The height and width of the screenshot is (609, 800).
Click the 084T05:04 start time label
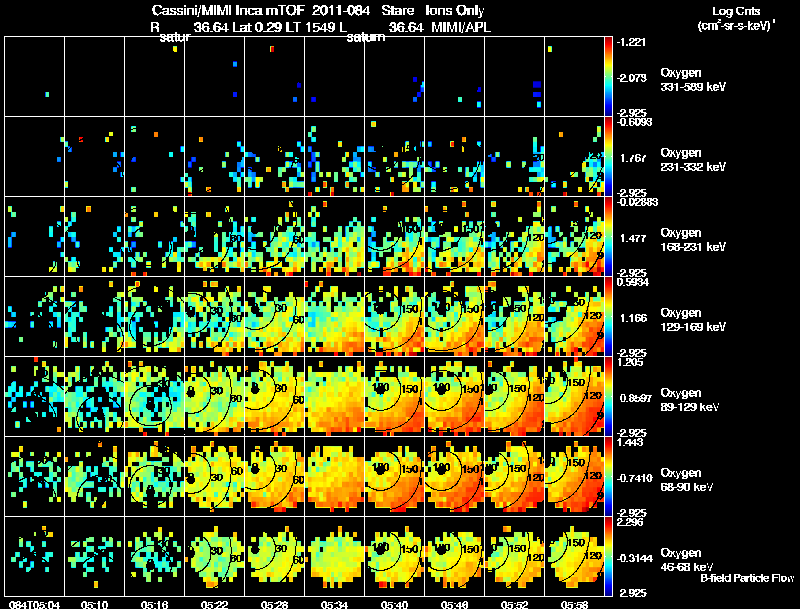point(34,604)
